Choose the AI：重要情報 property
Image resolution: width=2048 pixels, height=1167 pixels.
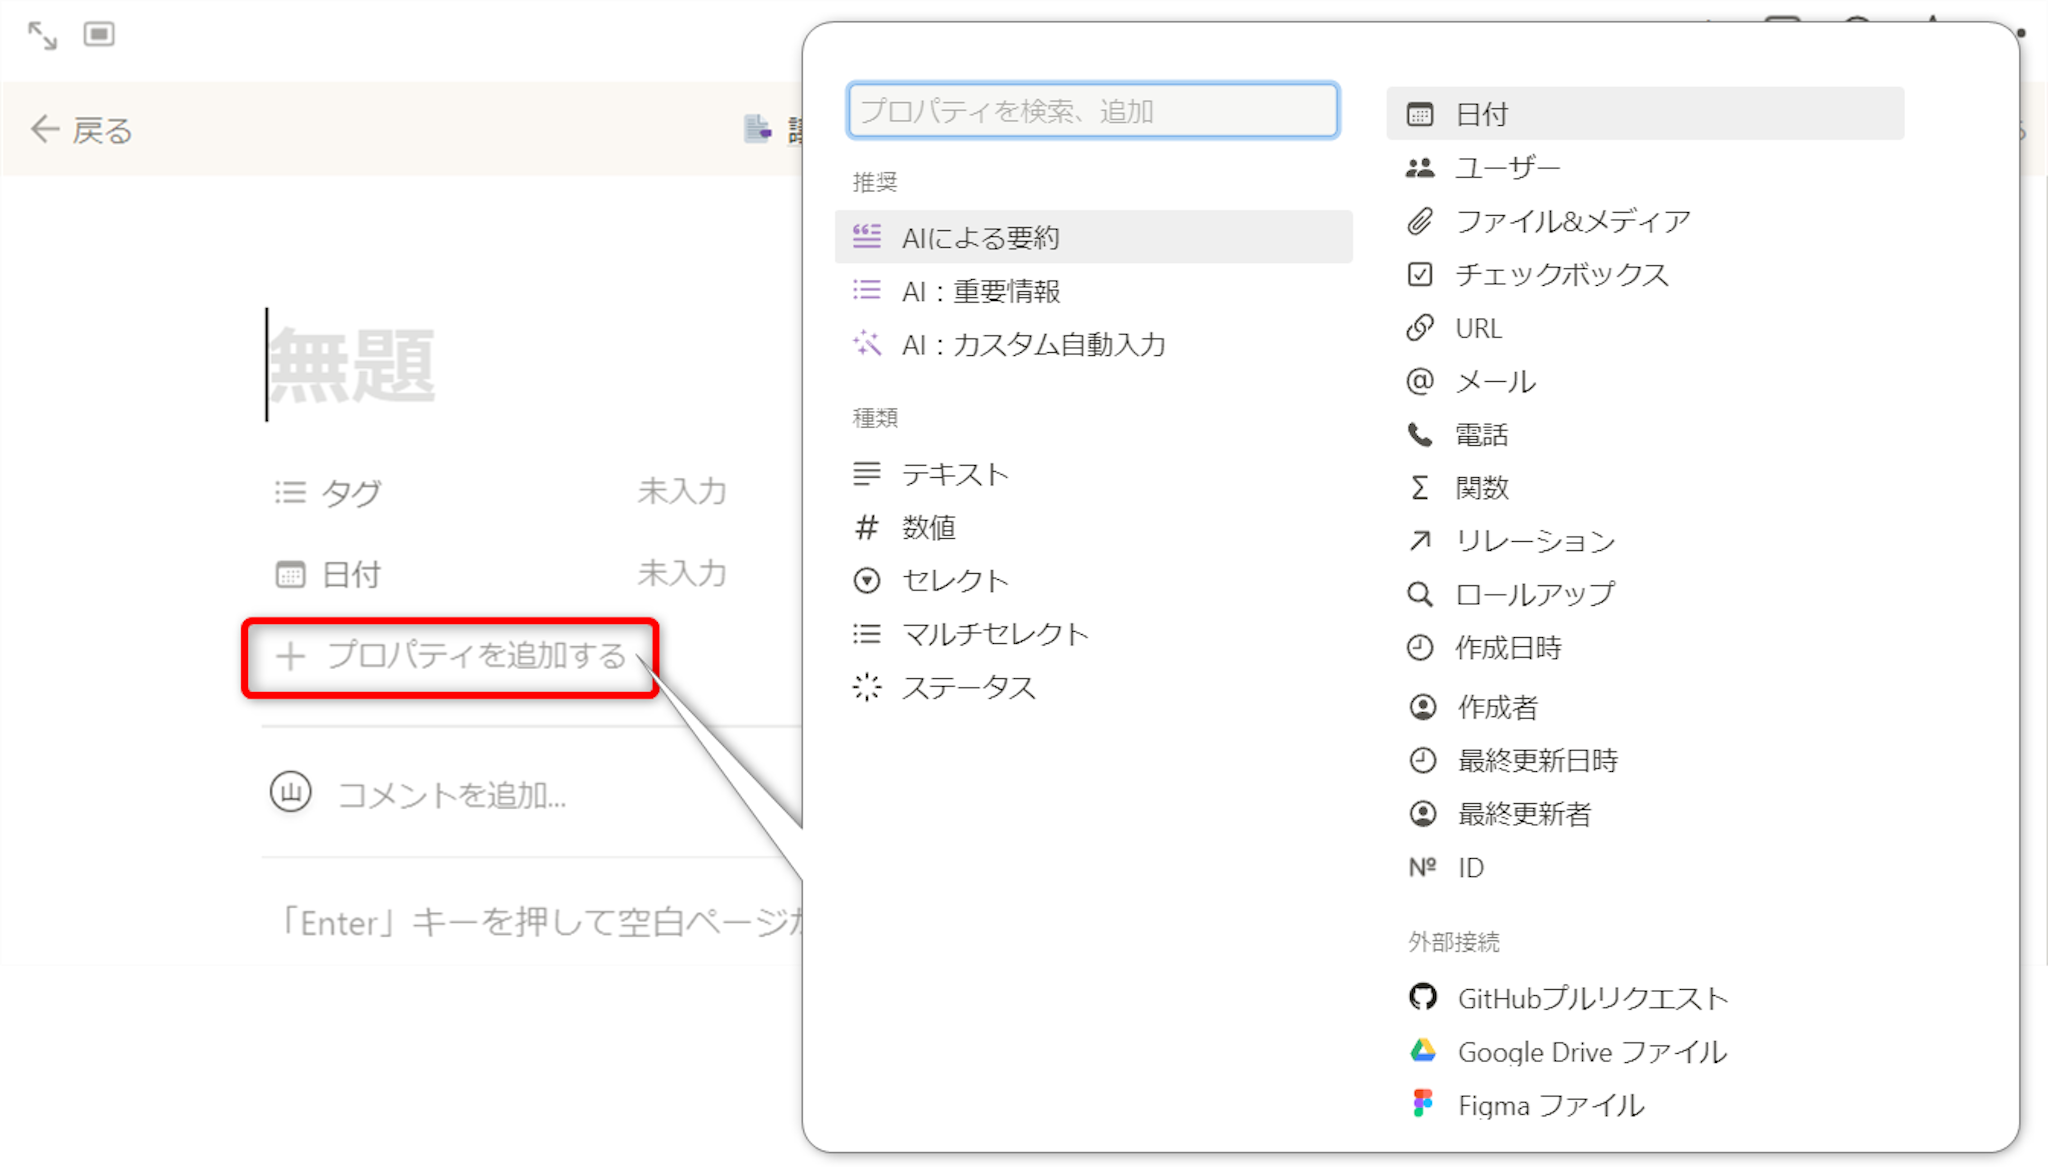(980, 292)
